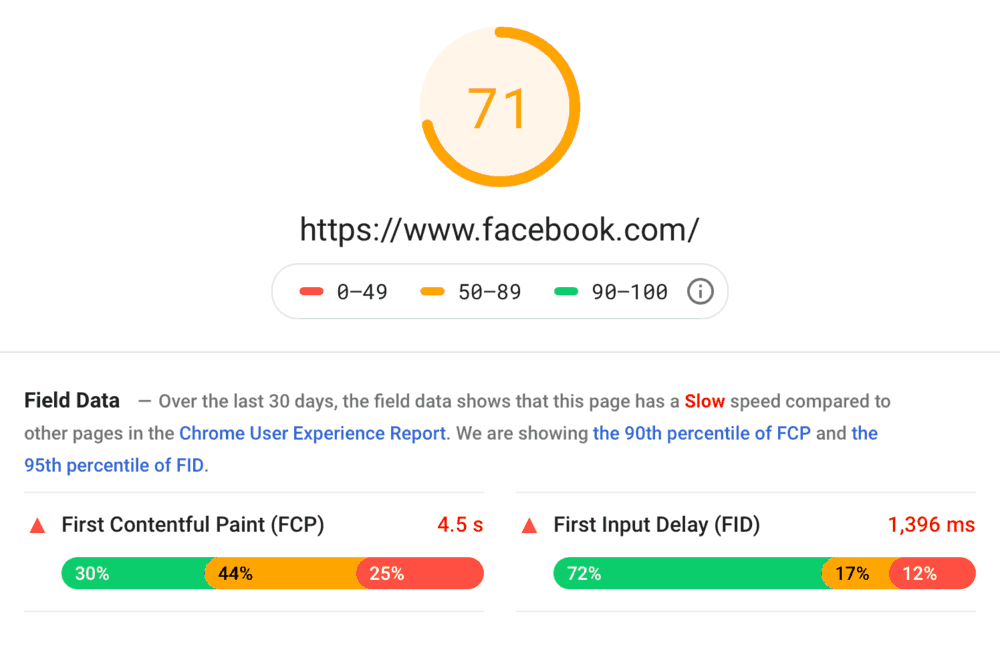
Task: Click the red warning triangle beside FID
Action: pyautogui.click(x=529, y=524)
